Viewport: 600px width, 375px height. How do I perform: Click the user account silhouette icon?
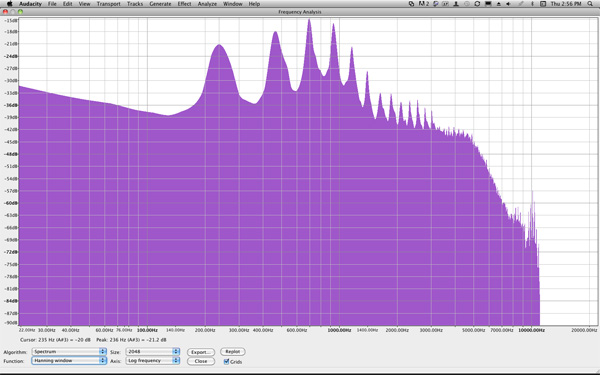click(456, 4)
